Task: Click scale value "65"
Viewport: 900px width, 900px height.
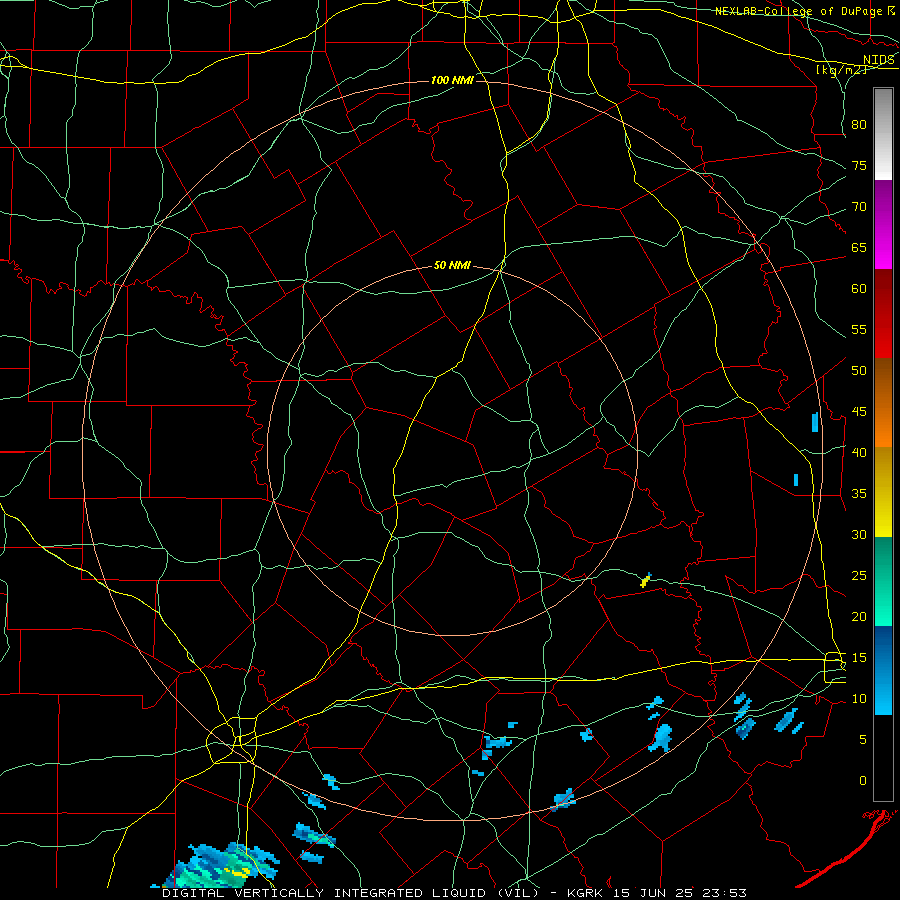Action: click(859, 248)
